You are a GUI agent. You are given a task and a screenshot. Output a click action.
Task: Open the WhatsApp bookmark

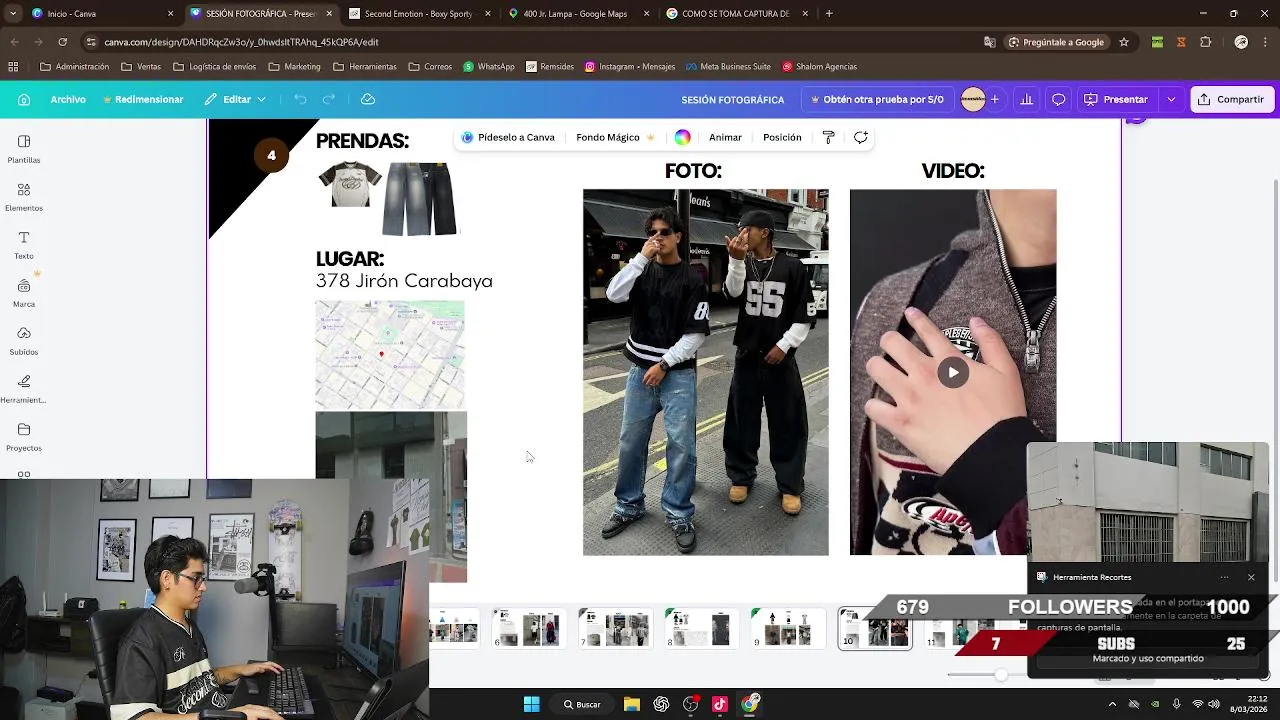pyautogui.click(x=489, y=67)
